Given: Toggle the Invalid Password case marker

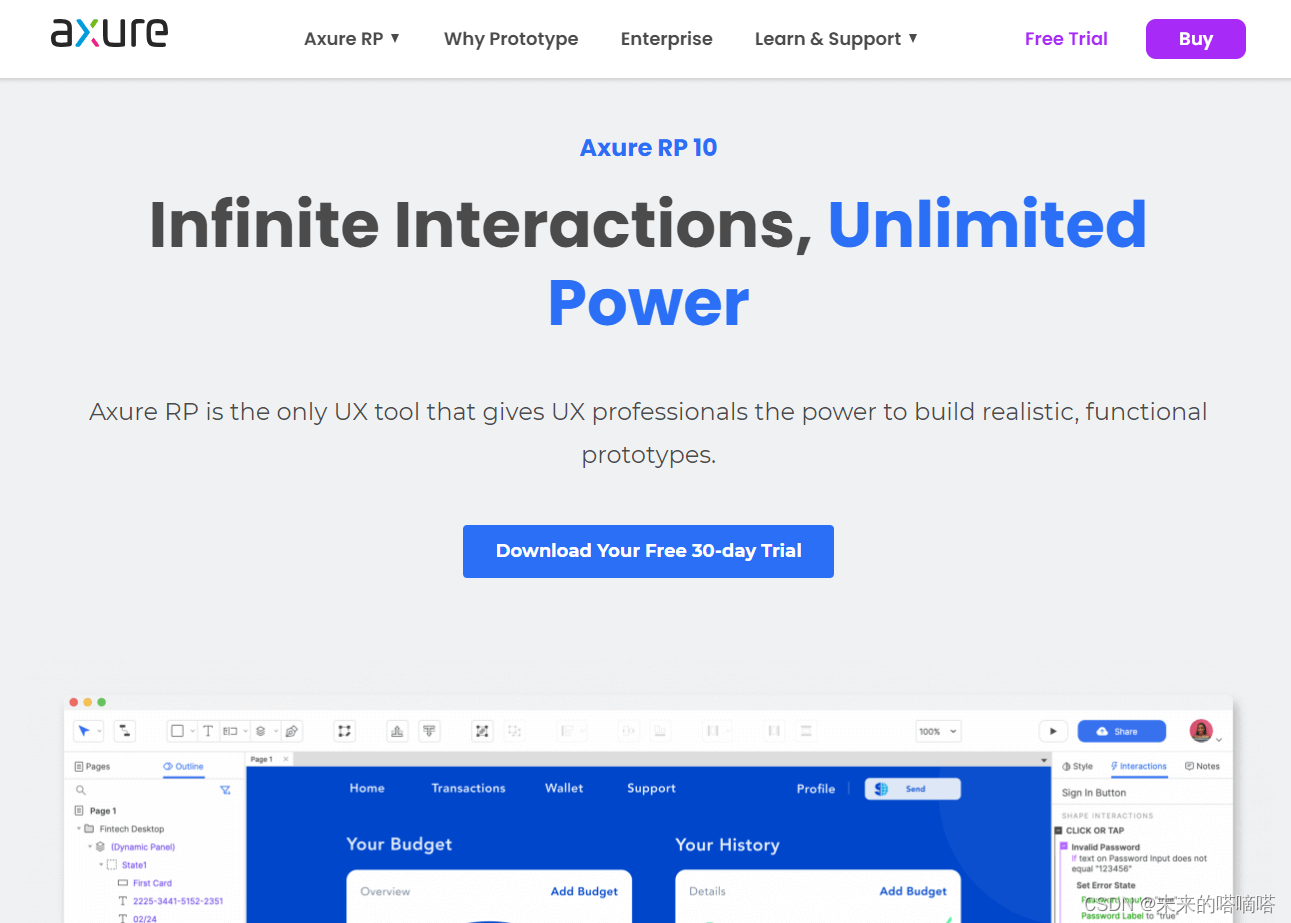Looking at the screenshot, I should (x=1064, y=846).
